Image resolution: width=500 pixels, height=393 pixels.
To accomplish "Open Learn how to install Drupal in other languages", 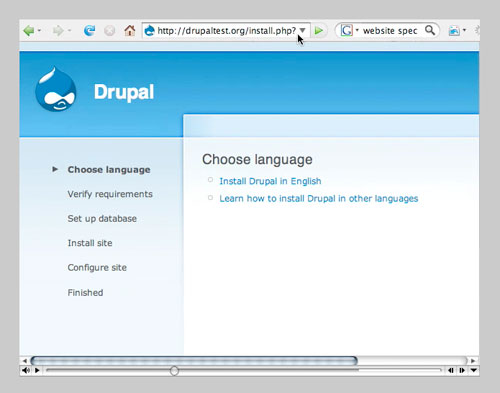I will point(319,199).
